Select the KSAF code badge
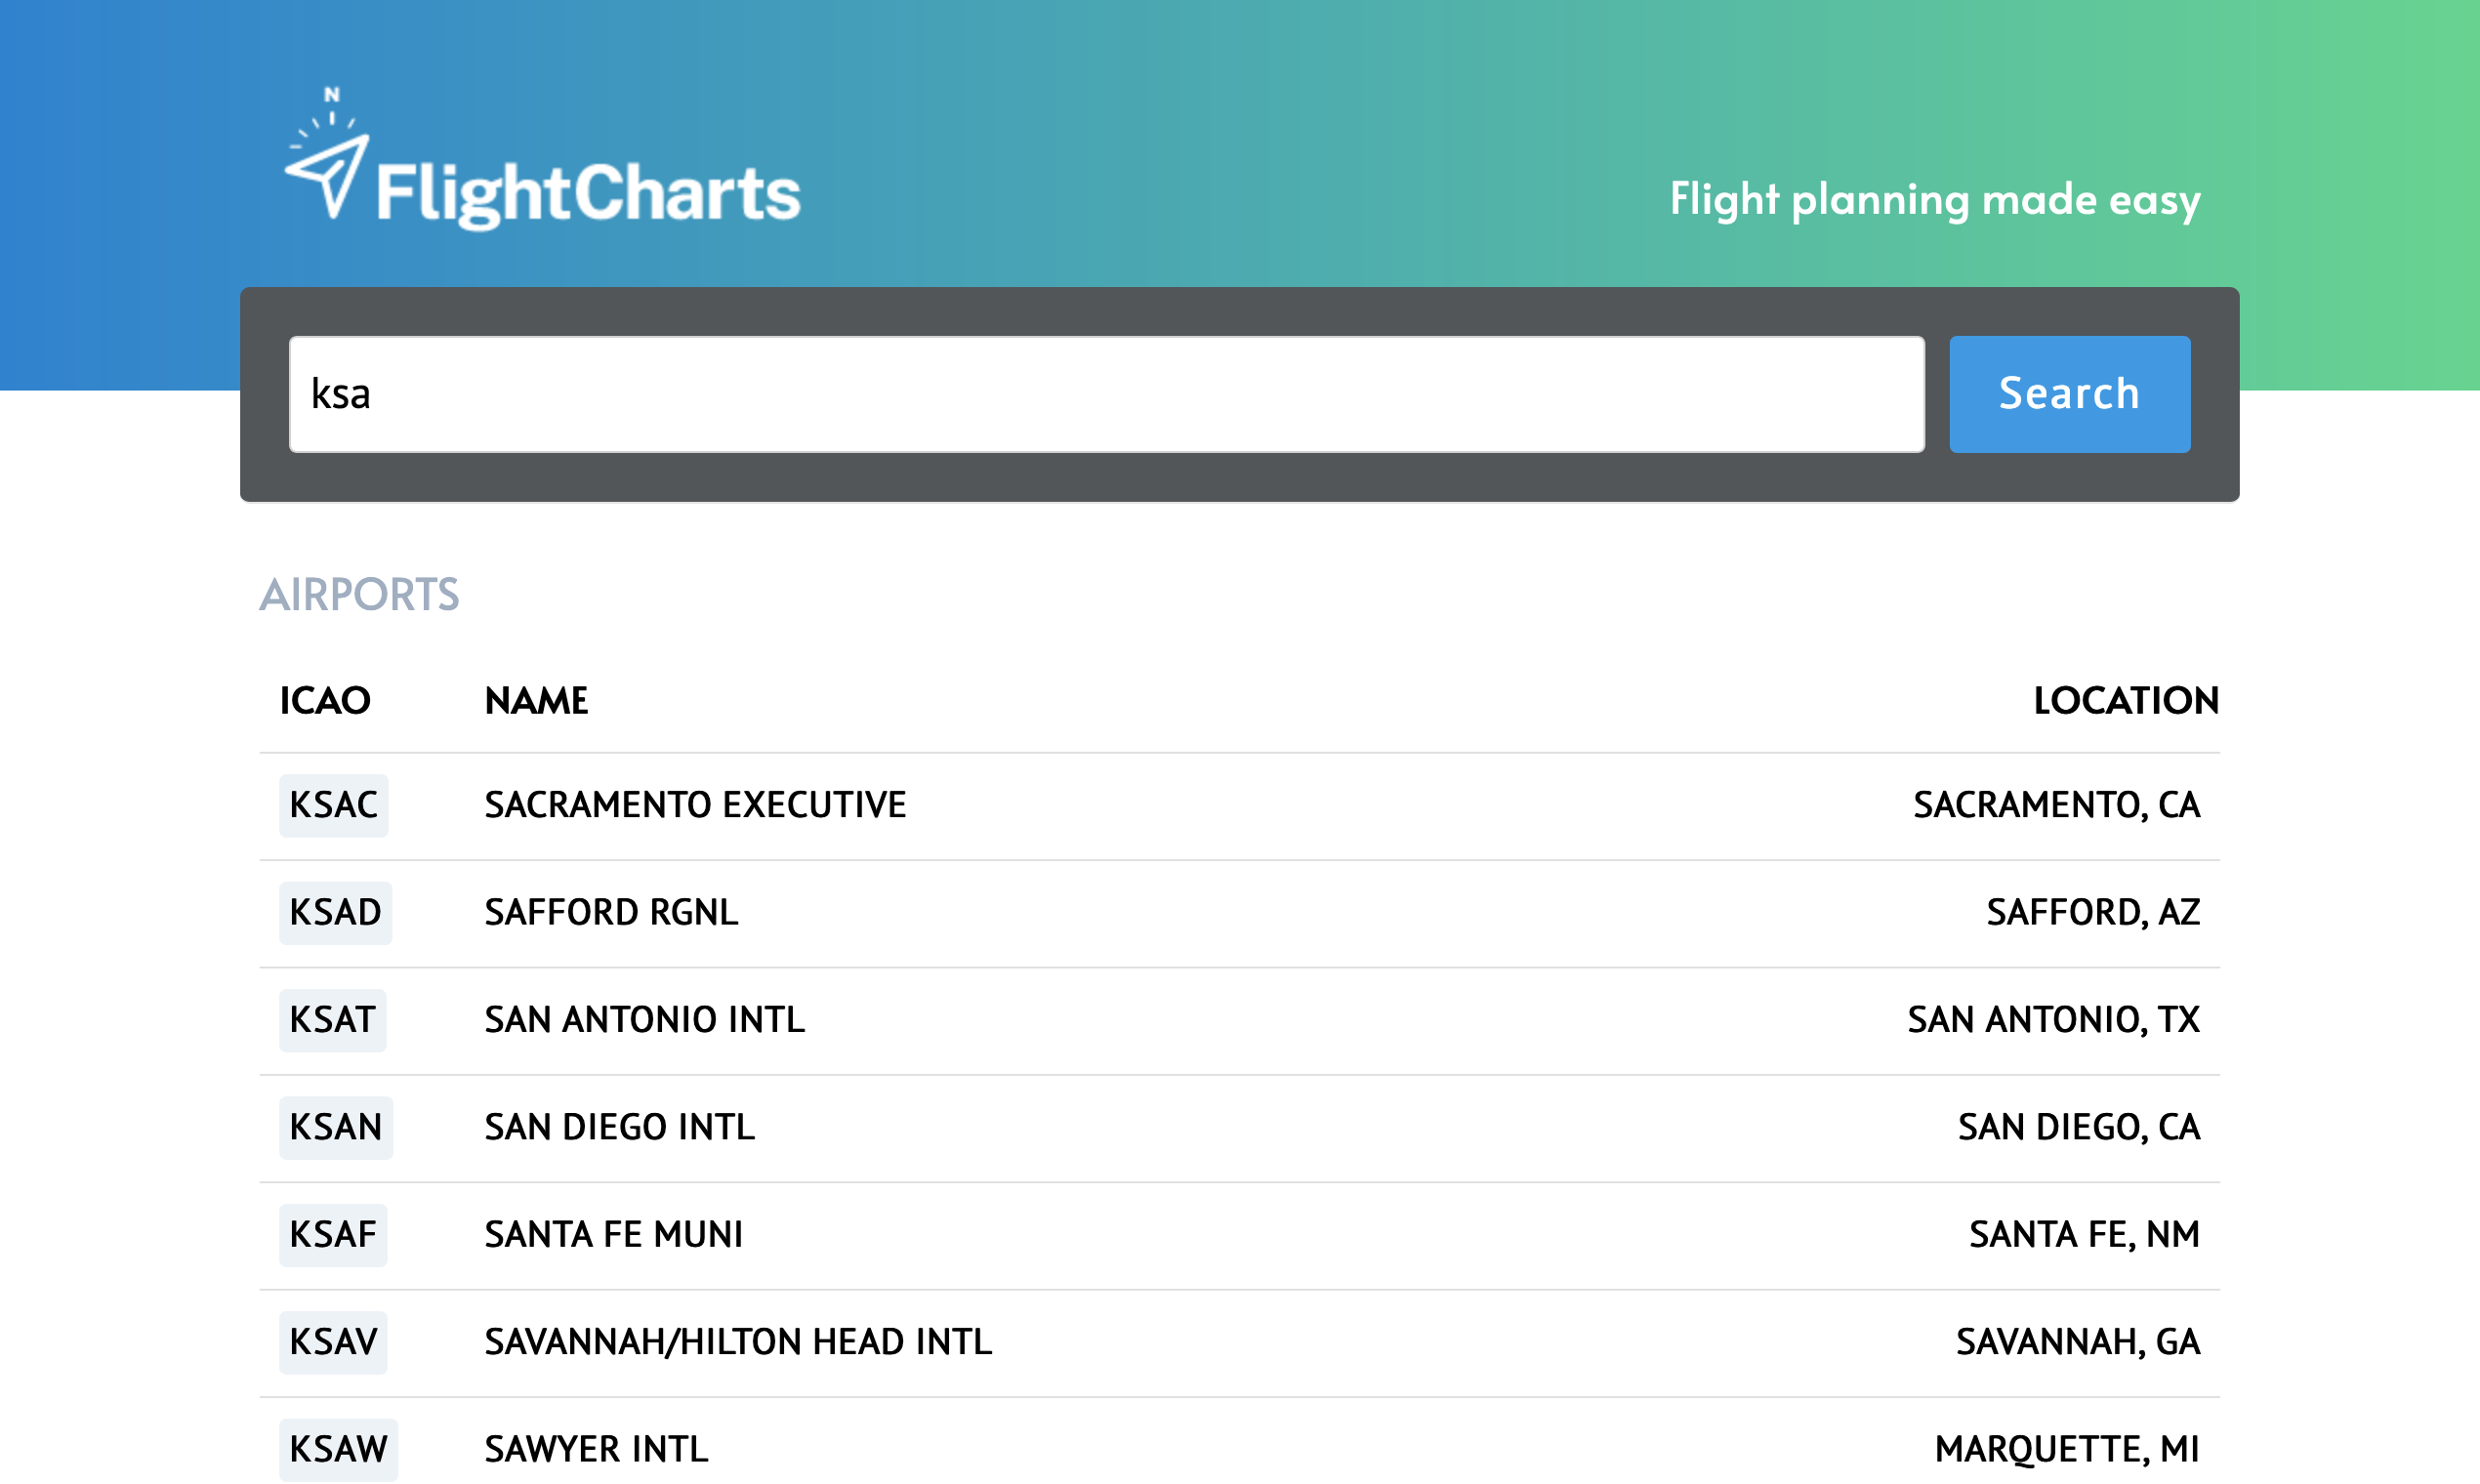Screen dimensions: 2480x1484 [332, 1235]
